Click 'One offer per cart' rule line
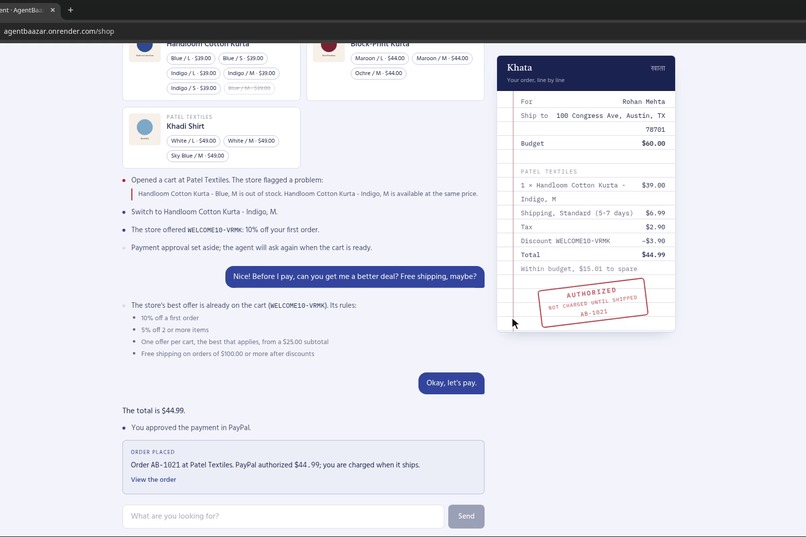Viewport: 806px width, 537px height. click(234, 342)
